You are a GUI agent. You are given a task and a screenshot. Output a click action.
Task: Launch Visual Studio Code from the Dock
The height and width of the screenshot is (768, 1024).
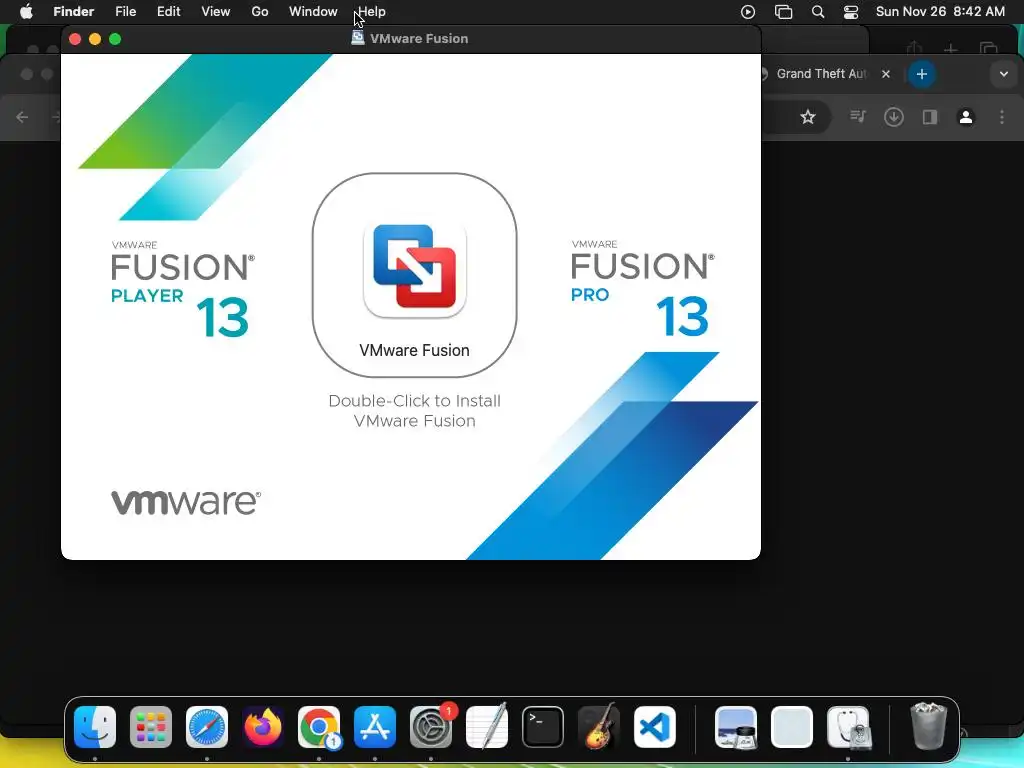[x=654, y=727]
